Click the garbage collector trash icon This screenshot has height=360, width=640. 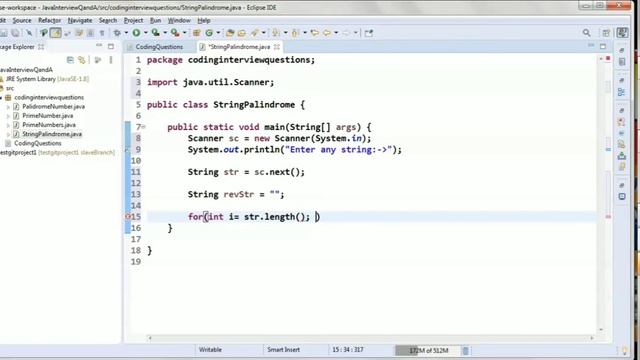pyautogui.click(x=465, y=350)
